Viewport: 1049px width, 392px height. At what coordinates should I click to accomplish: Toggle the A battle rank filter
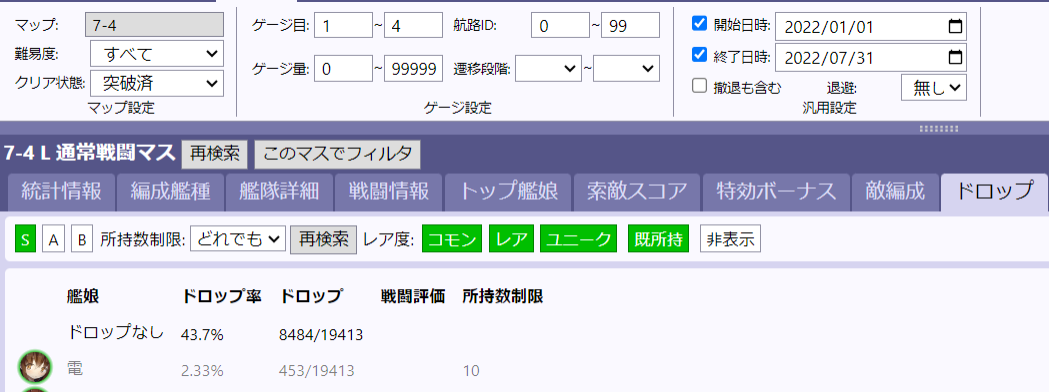tap(54, 239)
